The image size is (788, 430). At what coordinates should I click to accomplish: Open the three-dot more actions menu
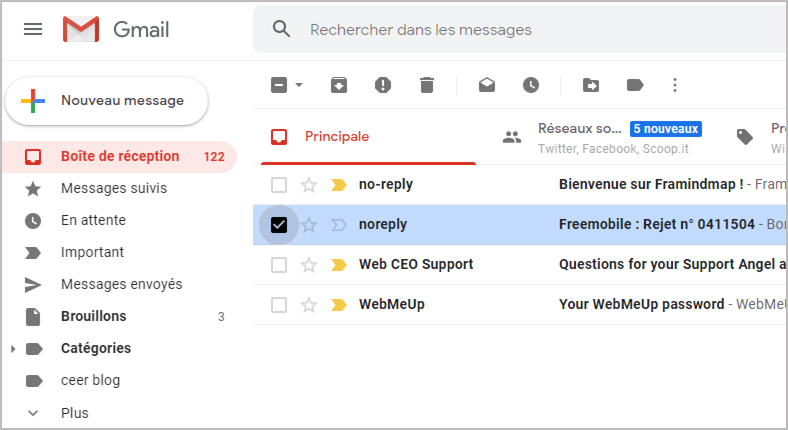675,85
